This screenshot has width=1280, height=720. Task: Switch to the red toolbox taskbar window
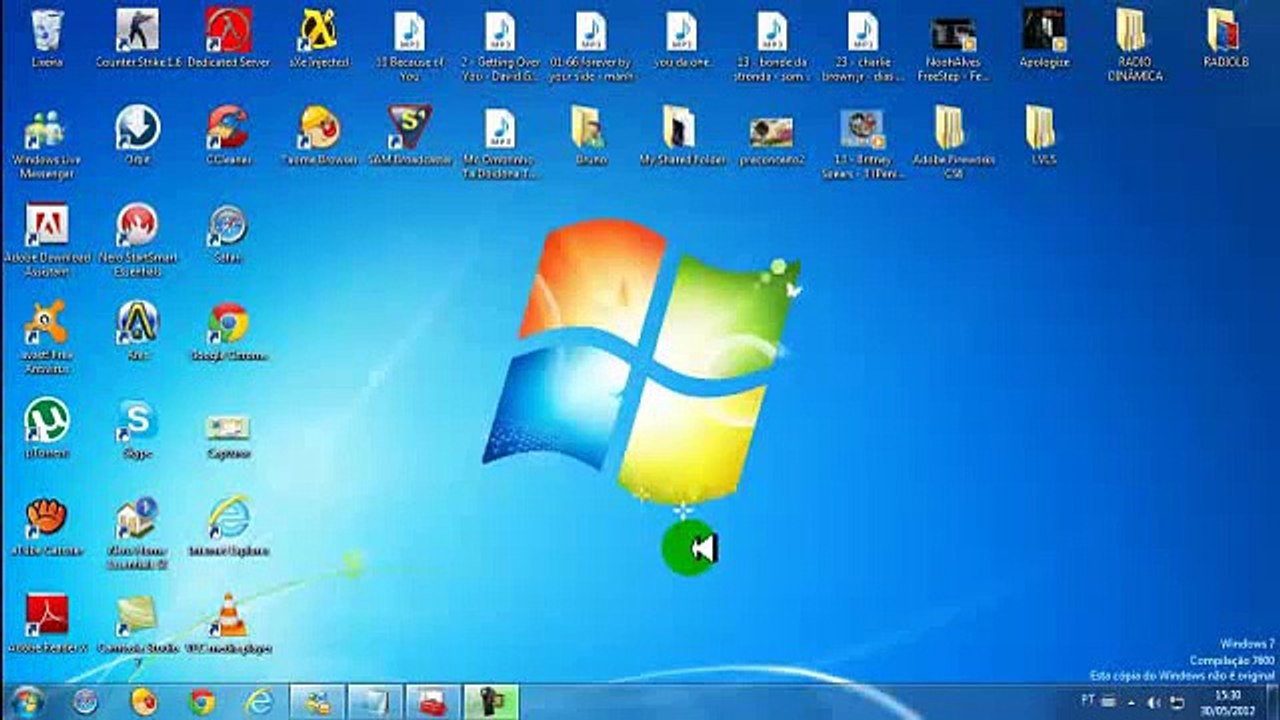tap(433, 702)
